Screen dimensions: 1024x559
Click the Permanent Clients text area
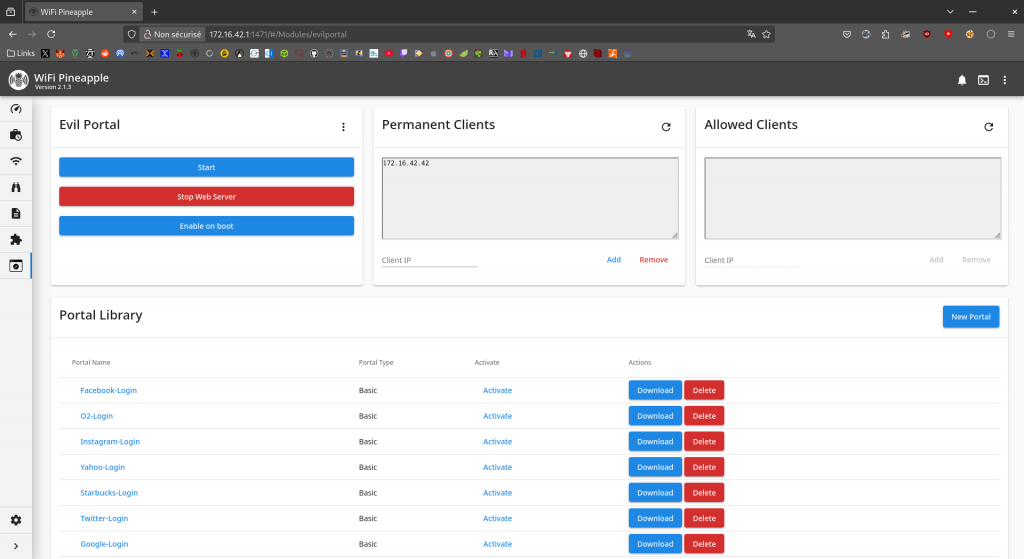tap(530, 198)
